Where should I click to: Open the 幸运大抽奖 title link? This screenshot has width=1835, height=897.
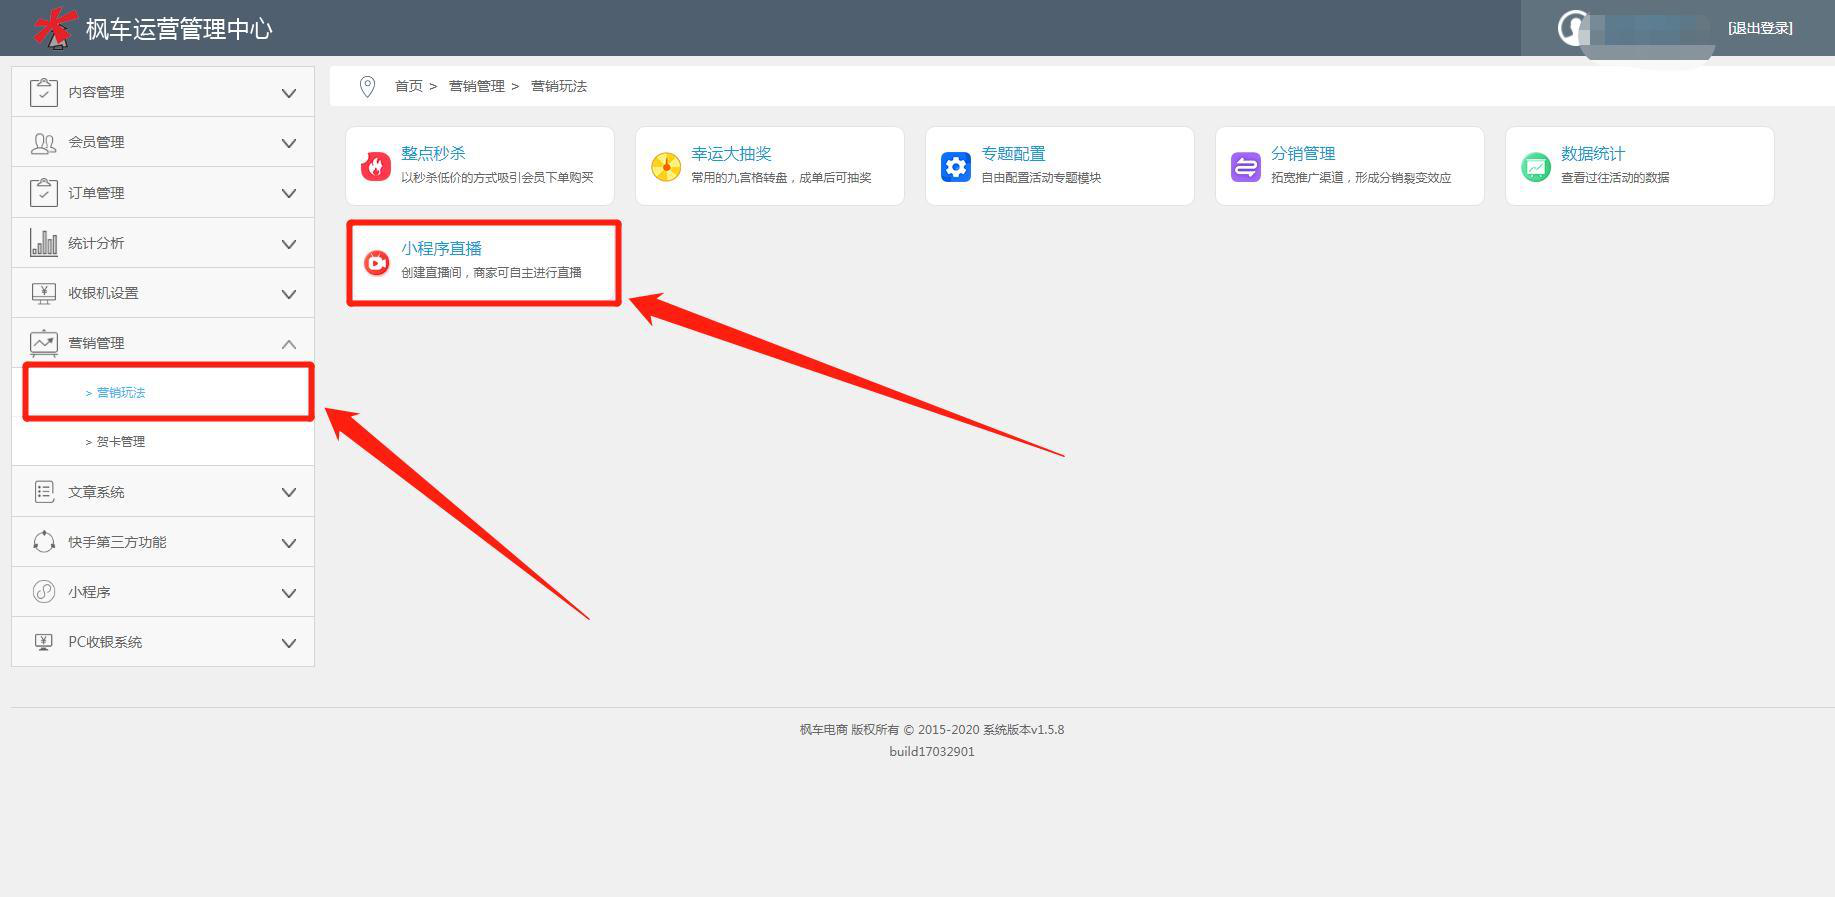click(731, 153)
